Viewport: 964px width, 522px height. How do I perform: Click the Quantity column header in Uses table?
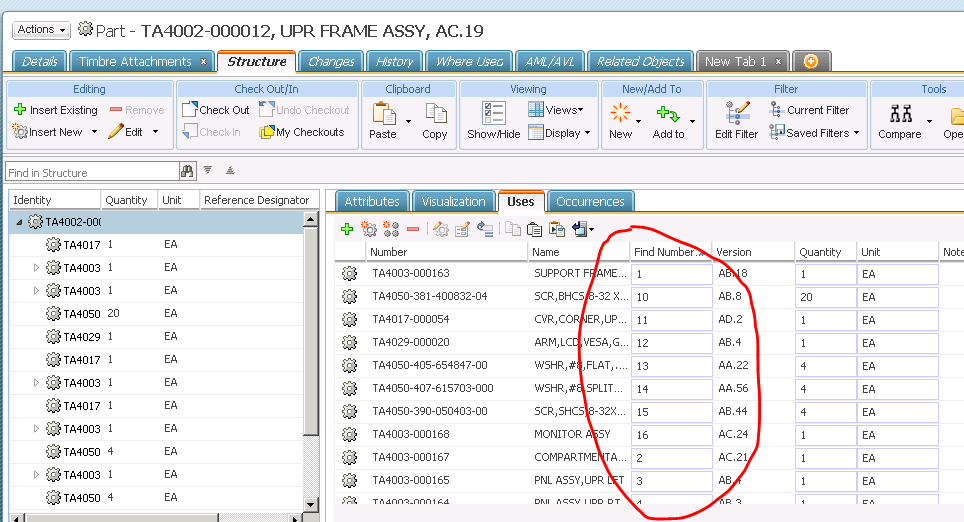(x=820, y=252)
